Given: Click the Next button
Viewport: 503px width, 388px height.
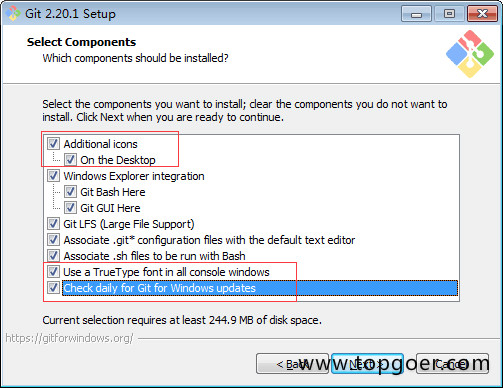Looking at the screenshot, I should [368, 364].
